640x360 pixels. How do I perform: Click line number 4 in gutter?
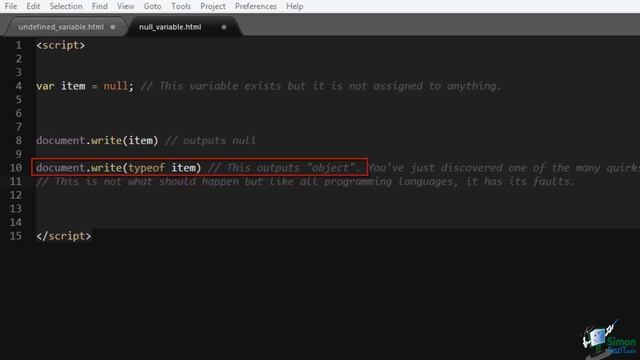tap(19, 86)
